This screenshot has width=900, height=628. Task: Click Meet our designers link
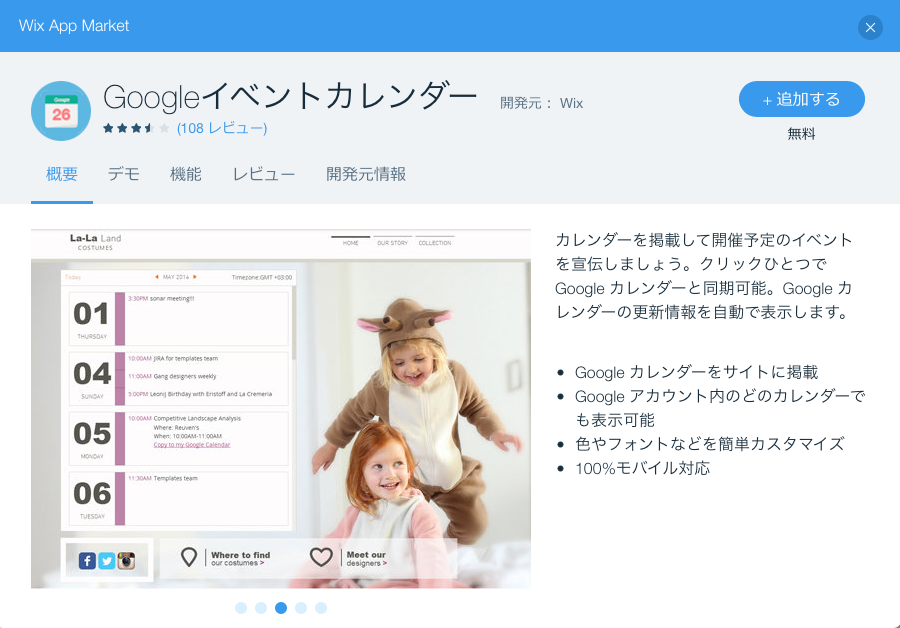(367, 559)
